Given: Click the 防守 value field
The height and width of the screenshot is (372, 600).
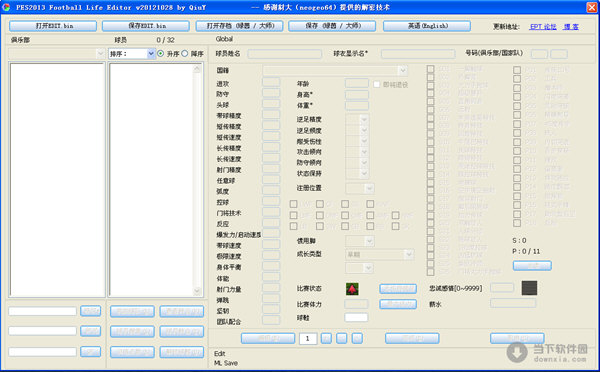Looking at the screenshot, I should pyautogui.click(x=271, y=93).
